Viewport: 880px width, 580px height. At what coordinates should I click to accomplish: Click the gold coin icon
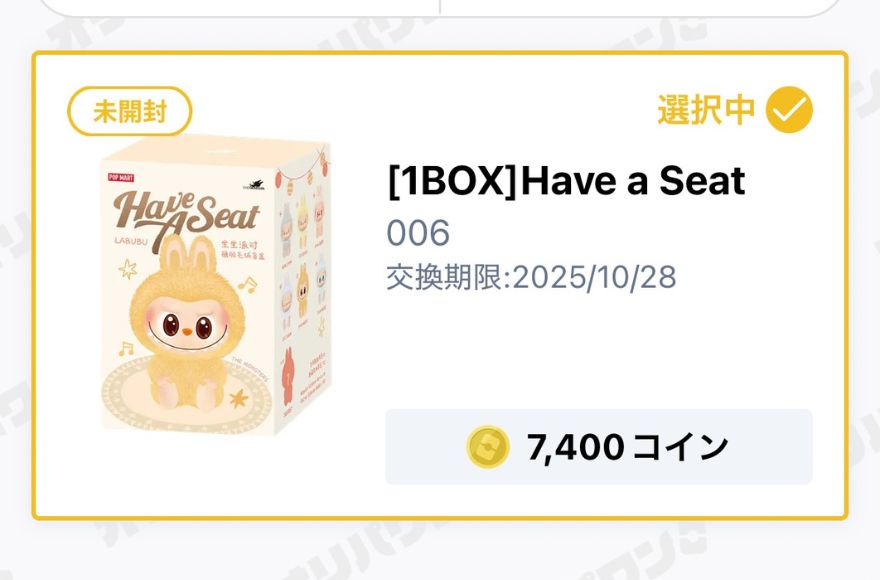point(488,447)
